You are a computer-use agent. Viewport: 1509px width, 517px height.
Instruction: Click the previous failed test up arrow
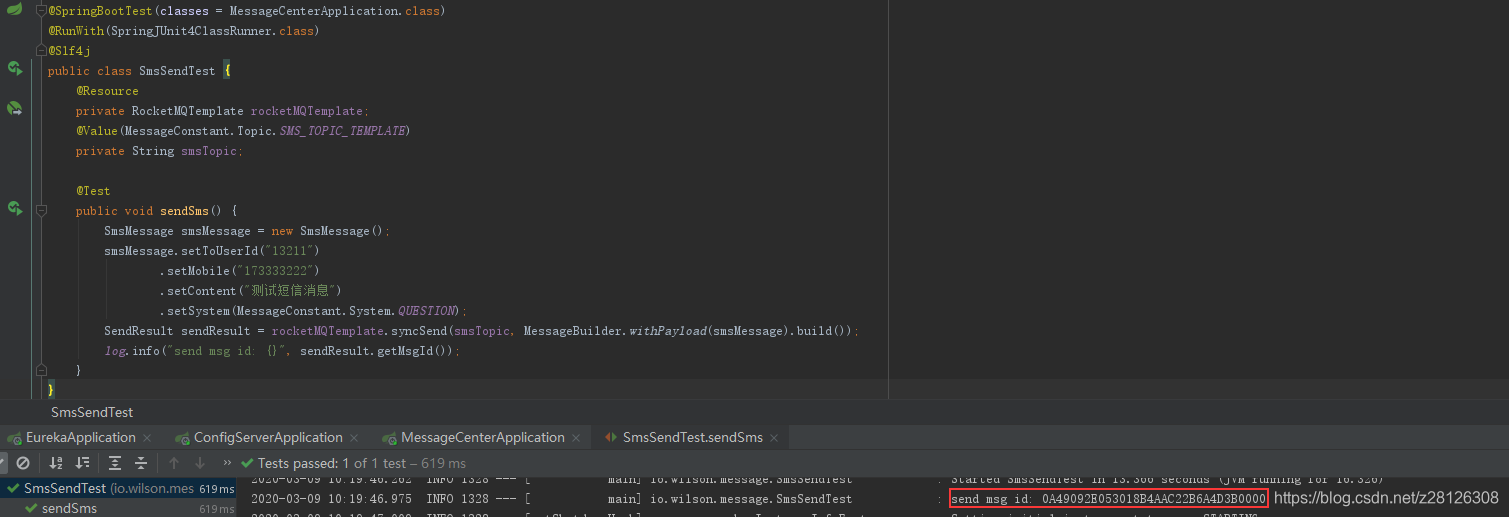coord(174,463)
